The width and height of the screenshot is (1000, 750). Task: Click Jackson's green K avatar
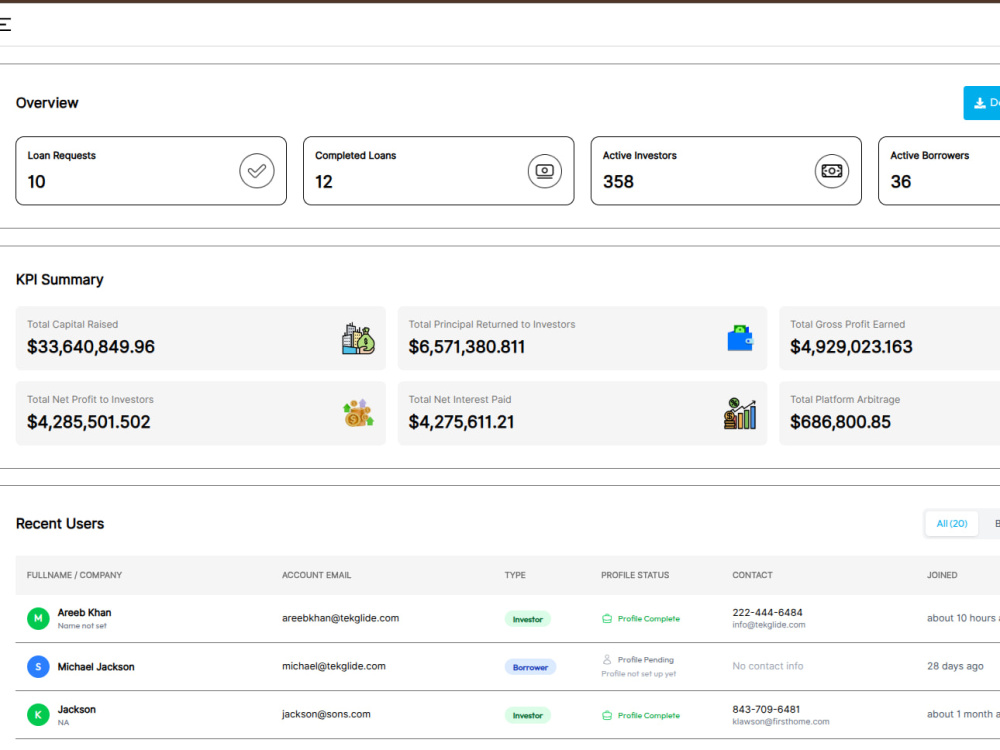(x=38, y=715)
